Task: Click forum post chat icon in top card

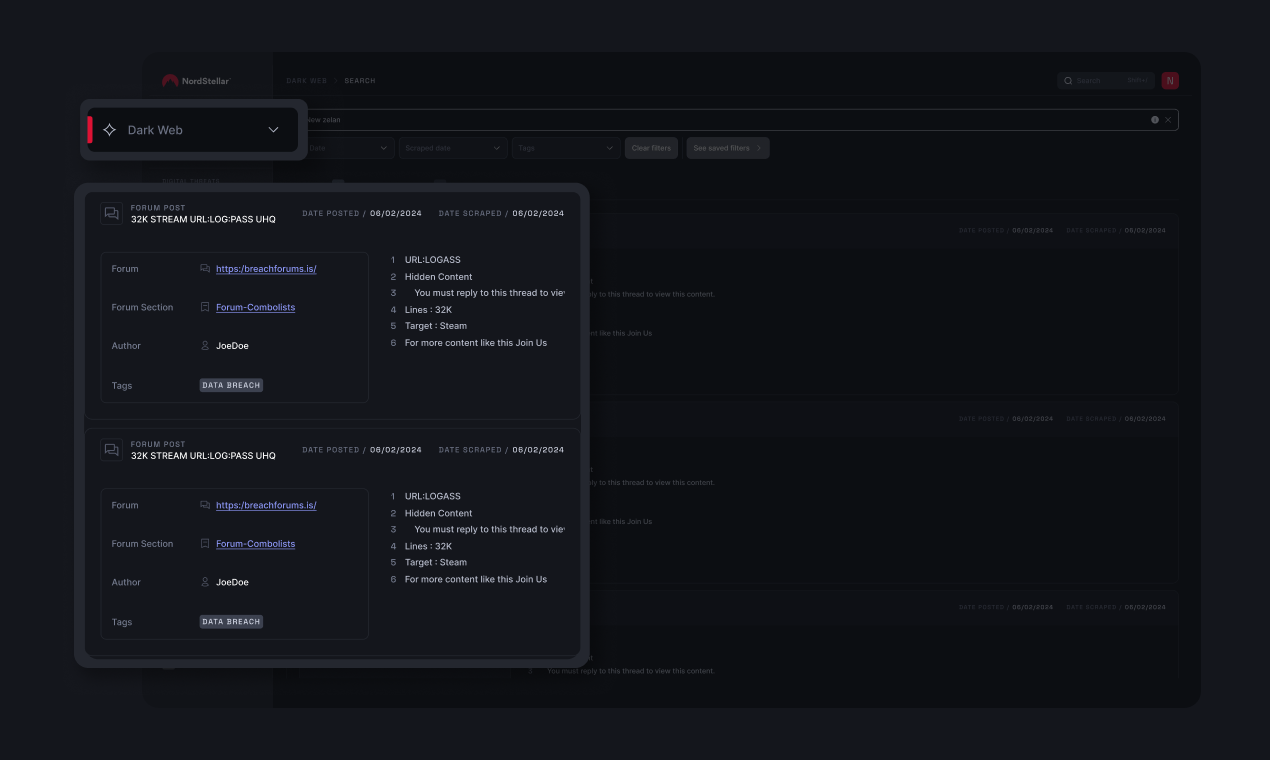Action: [111, 213]
